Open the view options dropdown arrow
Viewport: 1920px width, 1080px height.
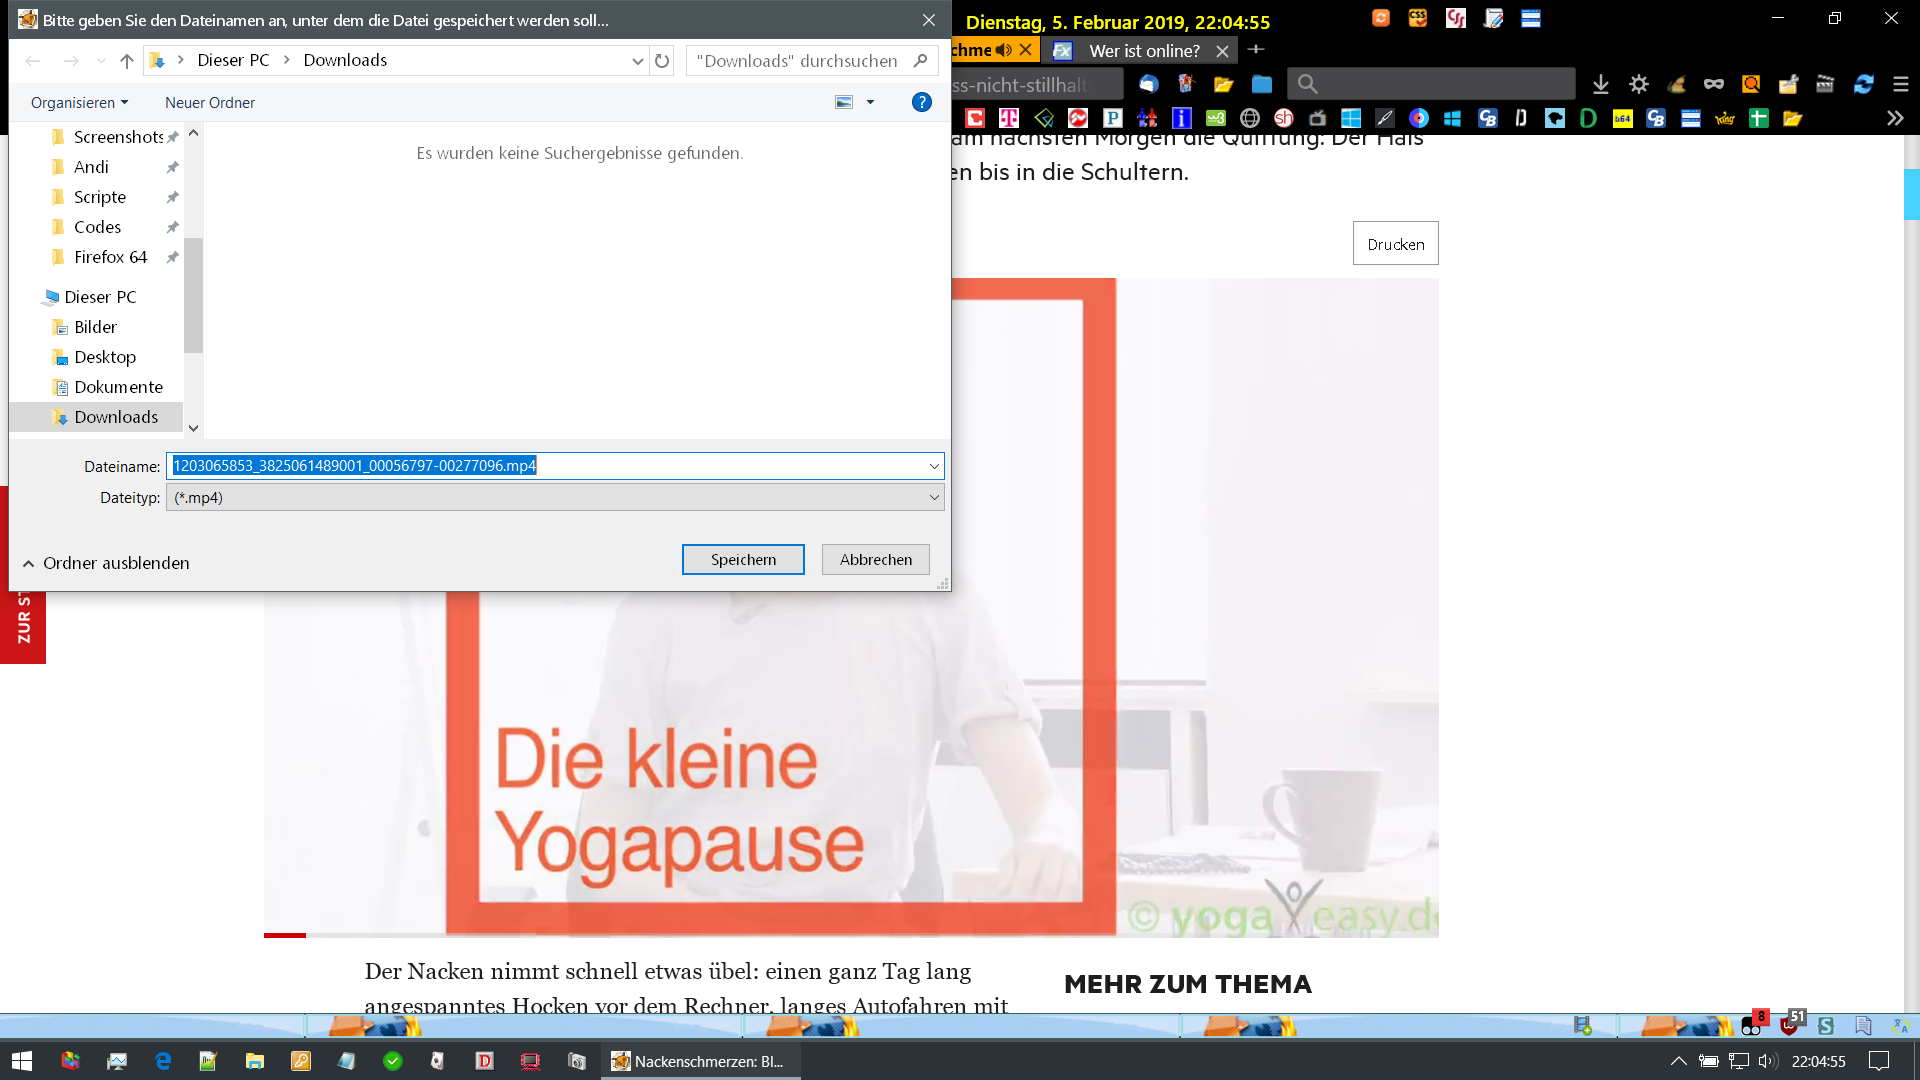870,102
